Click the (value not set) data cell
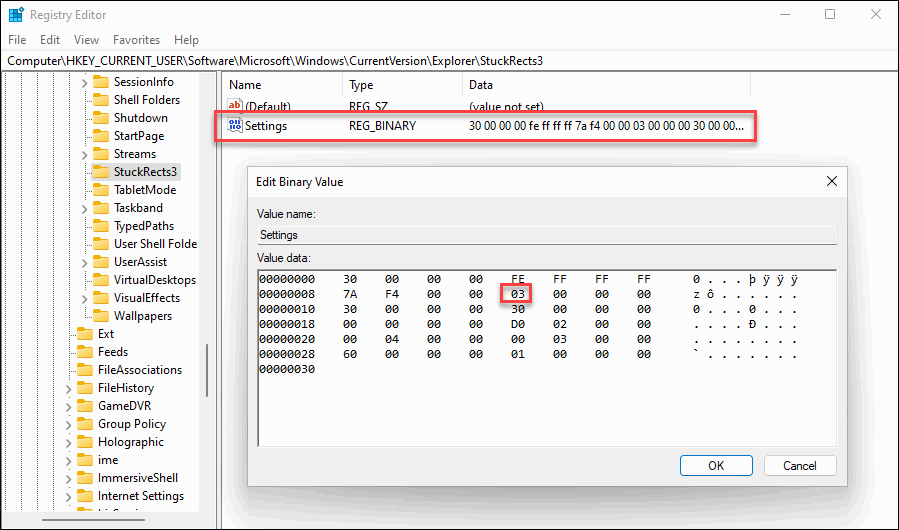 click(506, 107)
